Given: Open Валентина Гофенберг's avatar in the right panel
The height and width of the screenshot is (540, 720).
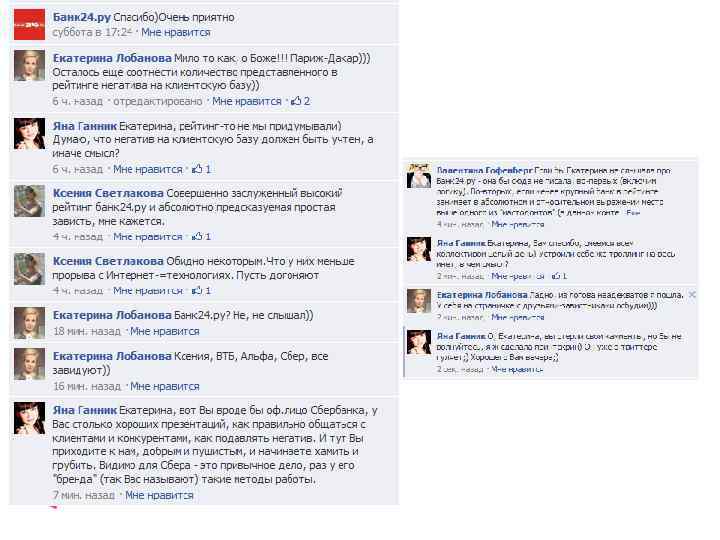Looking at the screenshot, I should tap(419, 176).
